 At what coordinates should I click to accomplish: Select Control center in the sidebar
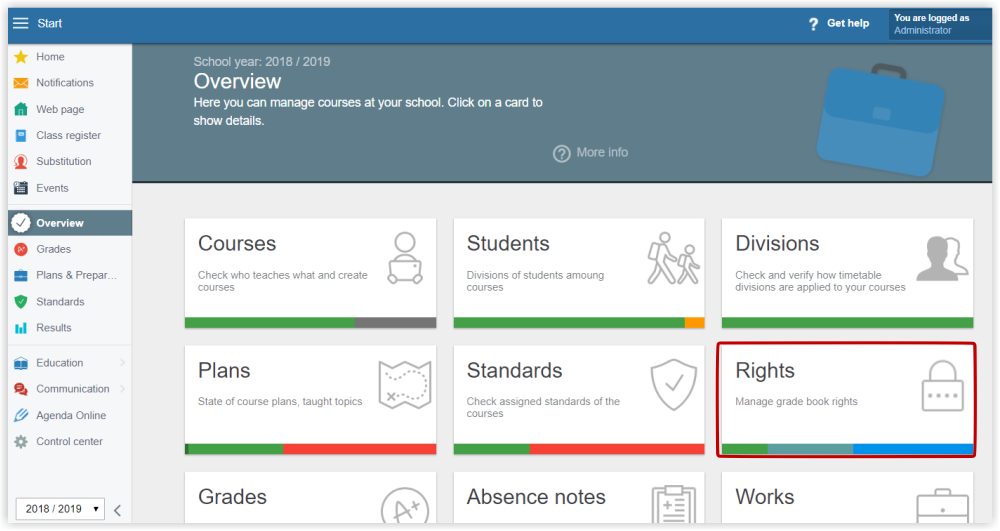(70, 441)
